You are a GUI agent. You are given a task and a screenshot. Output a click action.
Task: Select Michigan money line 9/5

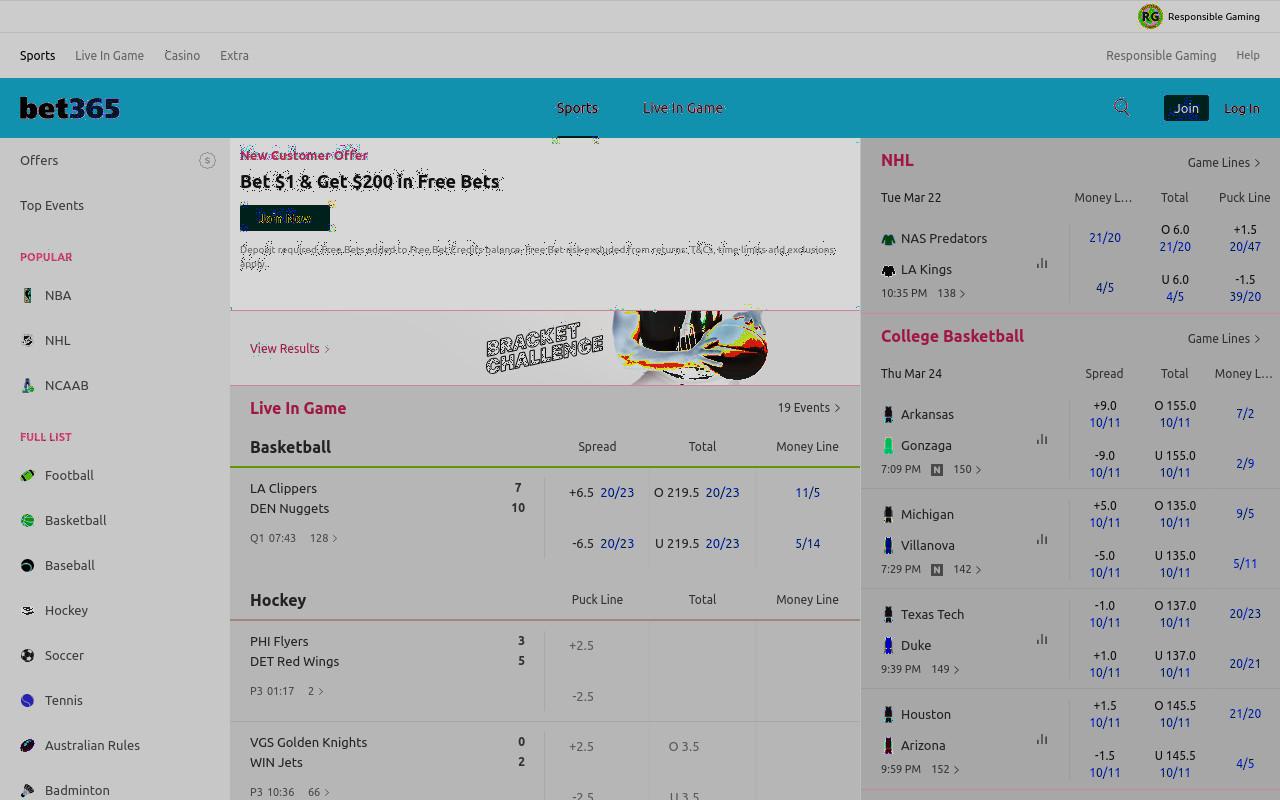[x=1245, y=513]
